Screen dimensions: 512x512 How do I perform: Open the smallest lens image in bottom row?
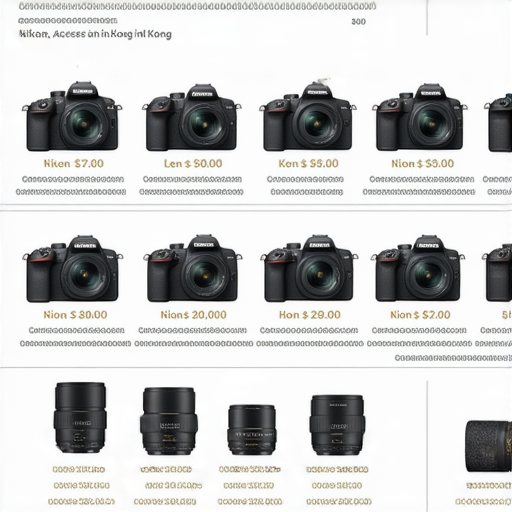pos(252,430)
